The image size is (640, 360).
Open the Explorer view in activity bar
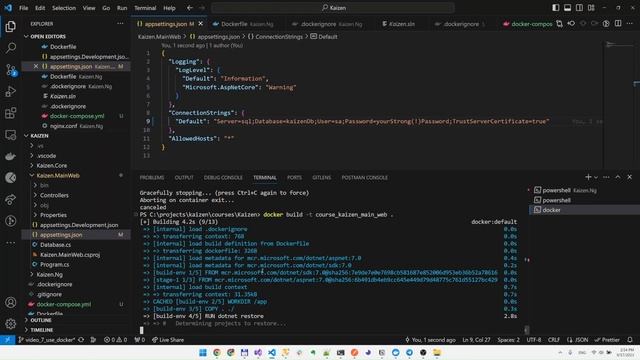coord(11,27)
